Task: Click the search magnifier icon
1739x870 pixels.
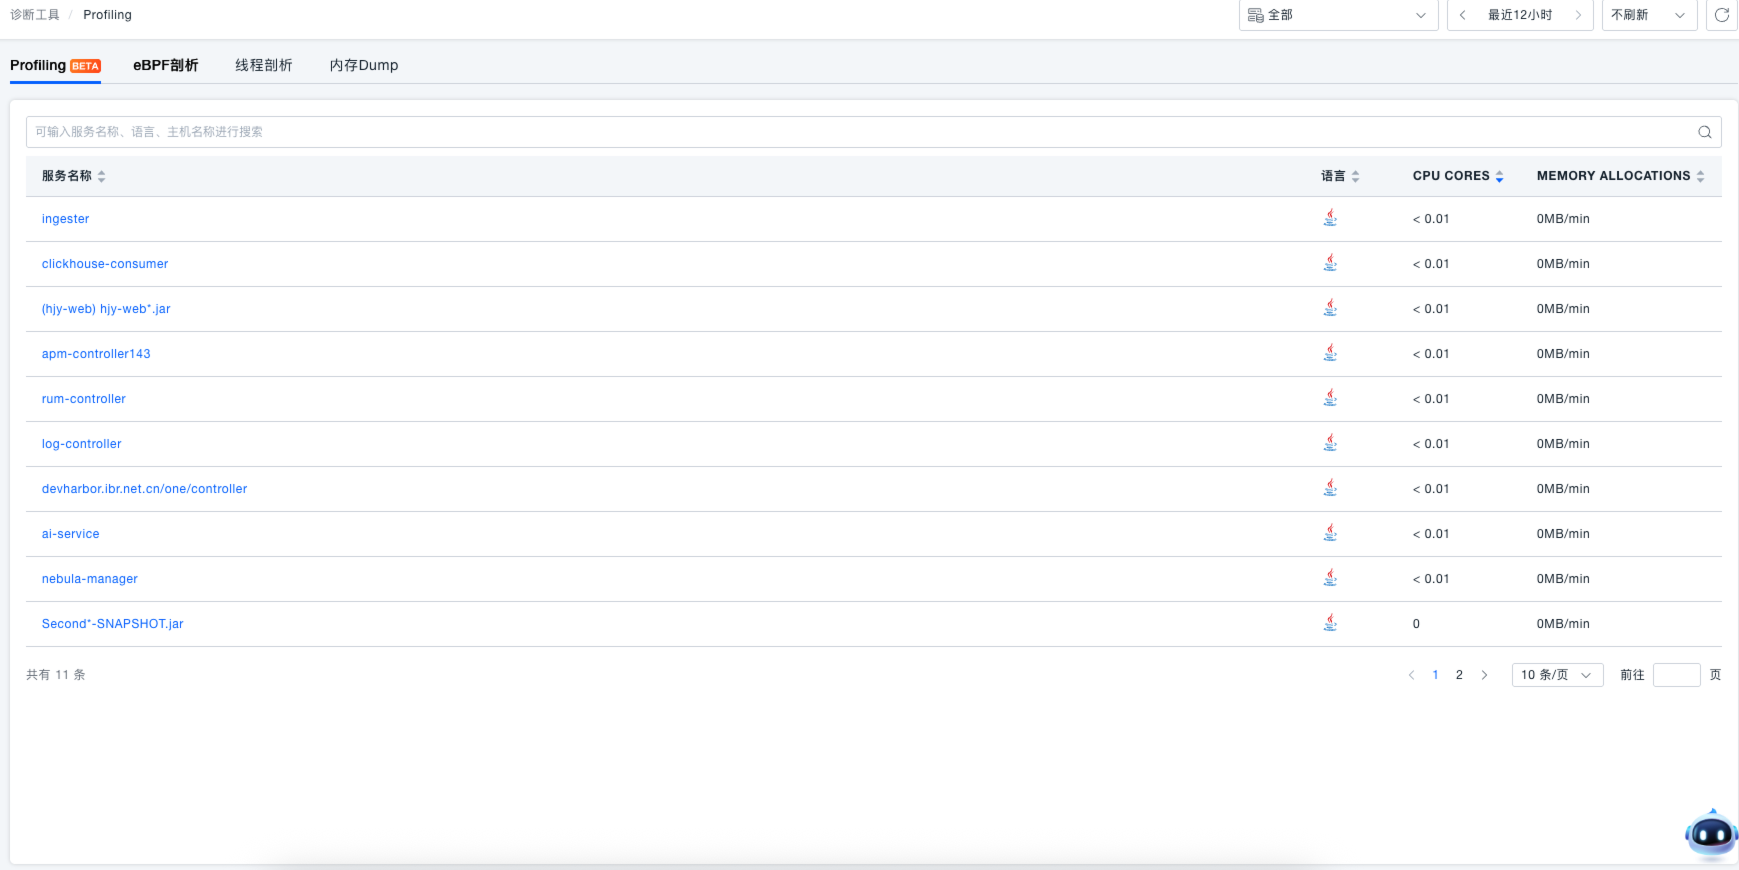Action: pyautogui.click(x=1704, y=132)
